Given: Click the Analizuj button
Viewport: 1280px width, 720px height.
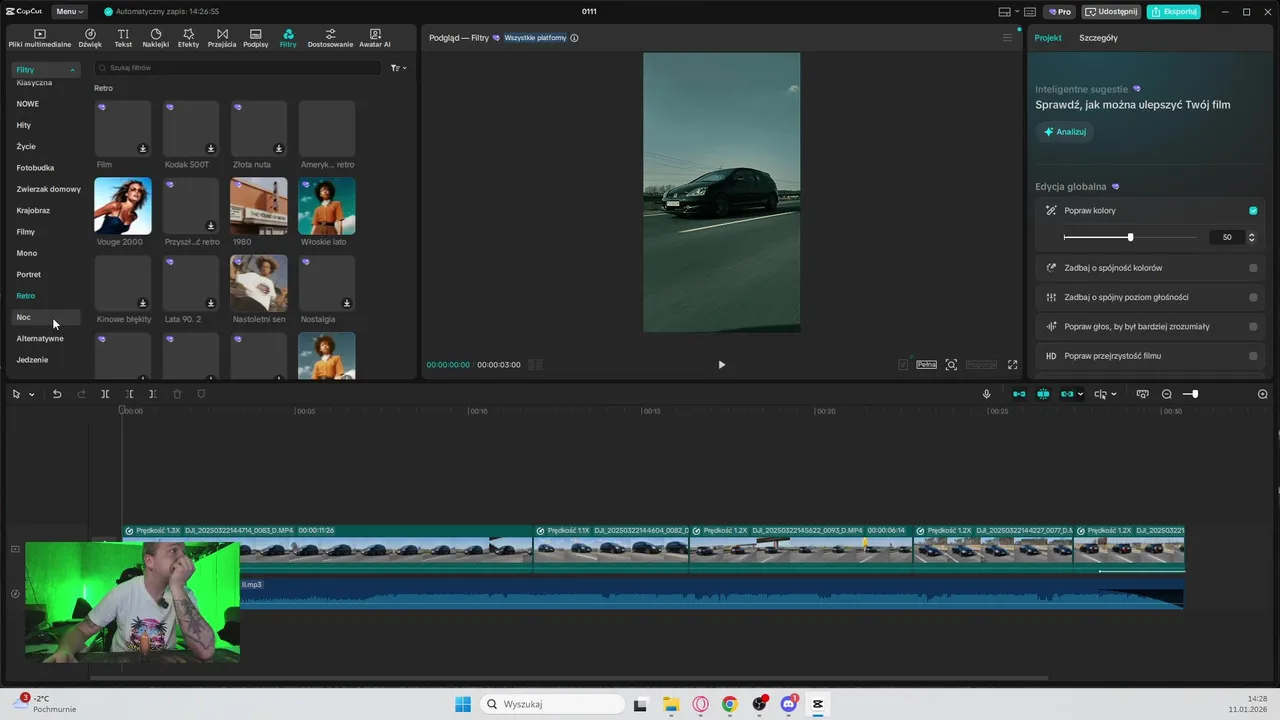Looking at the screenshot, I should 1065,132.
